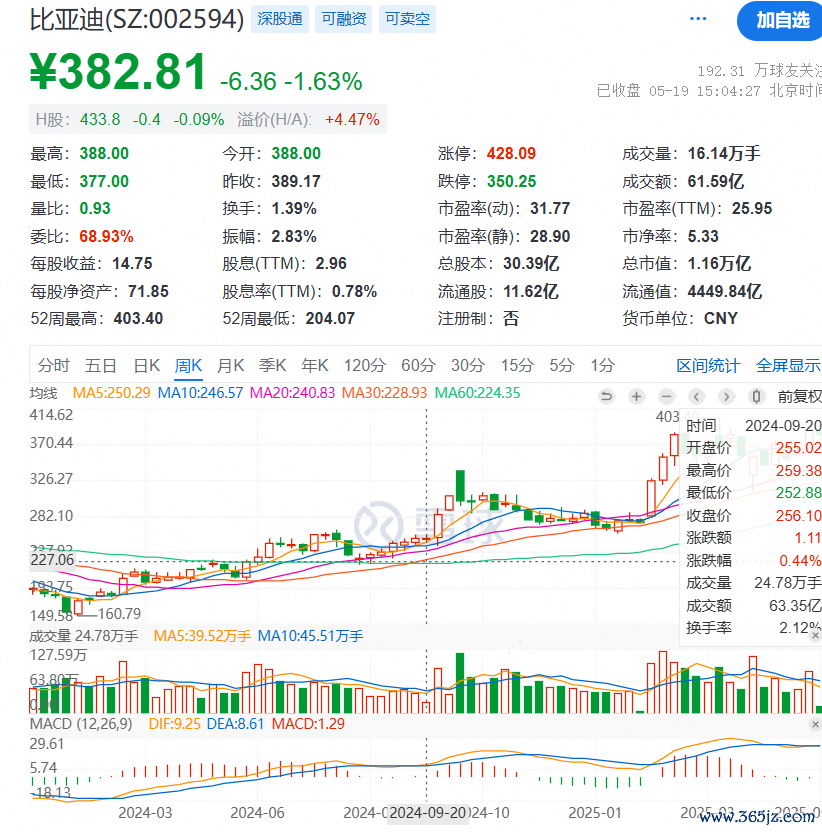Click the 52周最低 value 204.07
Viewport: 822px width, 832px height.
click(330, 318)
